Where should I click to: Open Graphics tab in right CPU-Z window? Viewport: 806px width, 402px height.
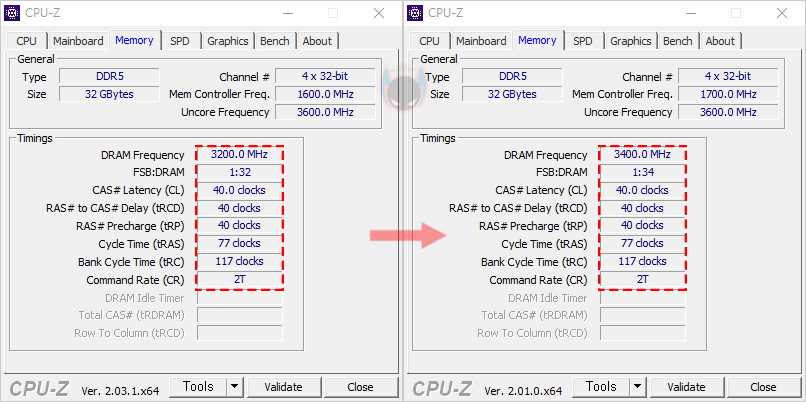(631, 41)
